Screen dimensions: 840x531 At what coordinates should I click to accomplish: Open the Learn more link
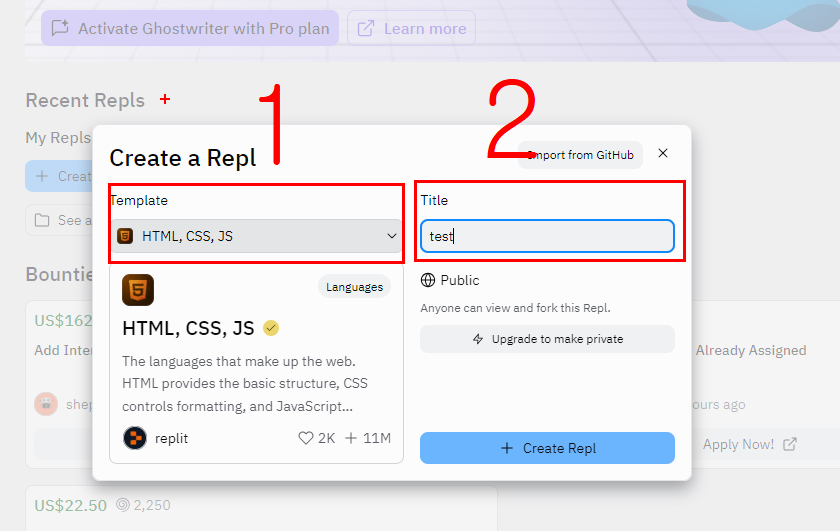(x=411, y=28)
